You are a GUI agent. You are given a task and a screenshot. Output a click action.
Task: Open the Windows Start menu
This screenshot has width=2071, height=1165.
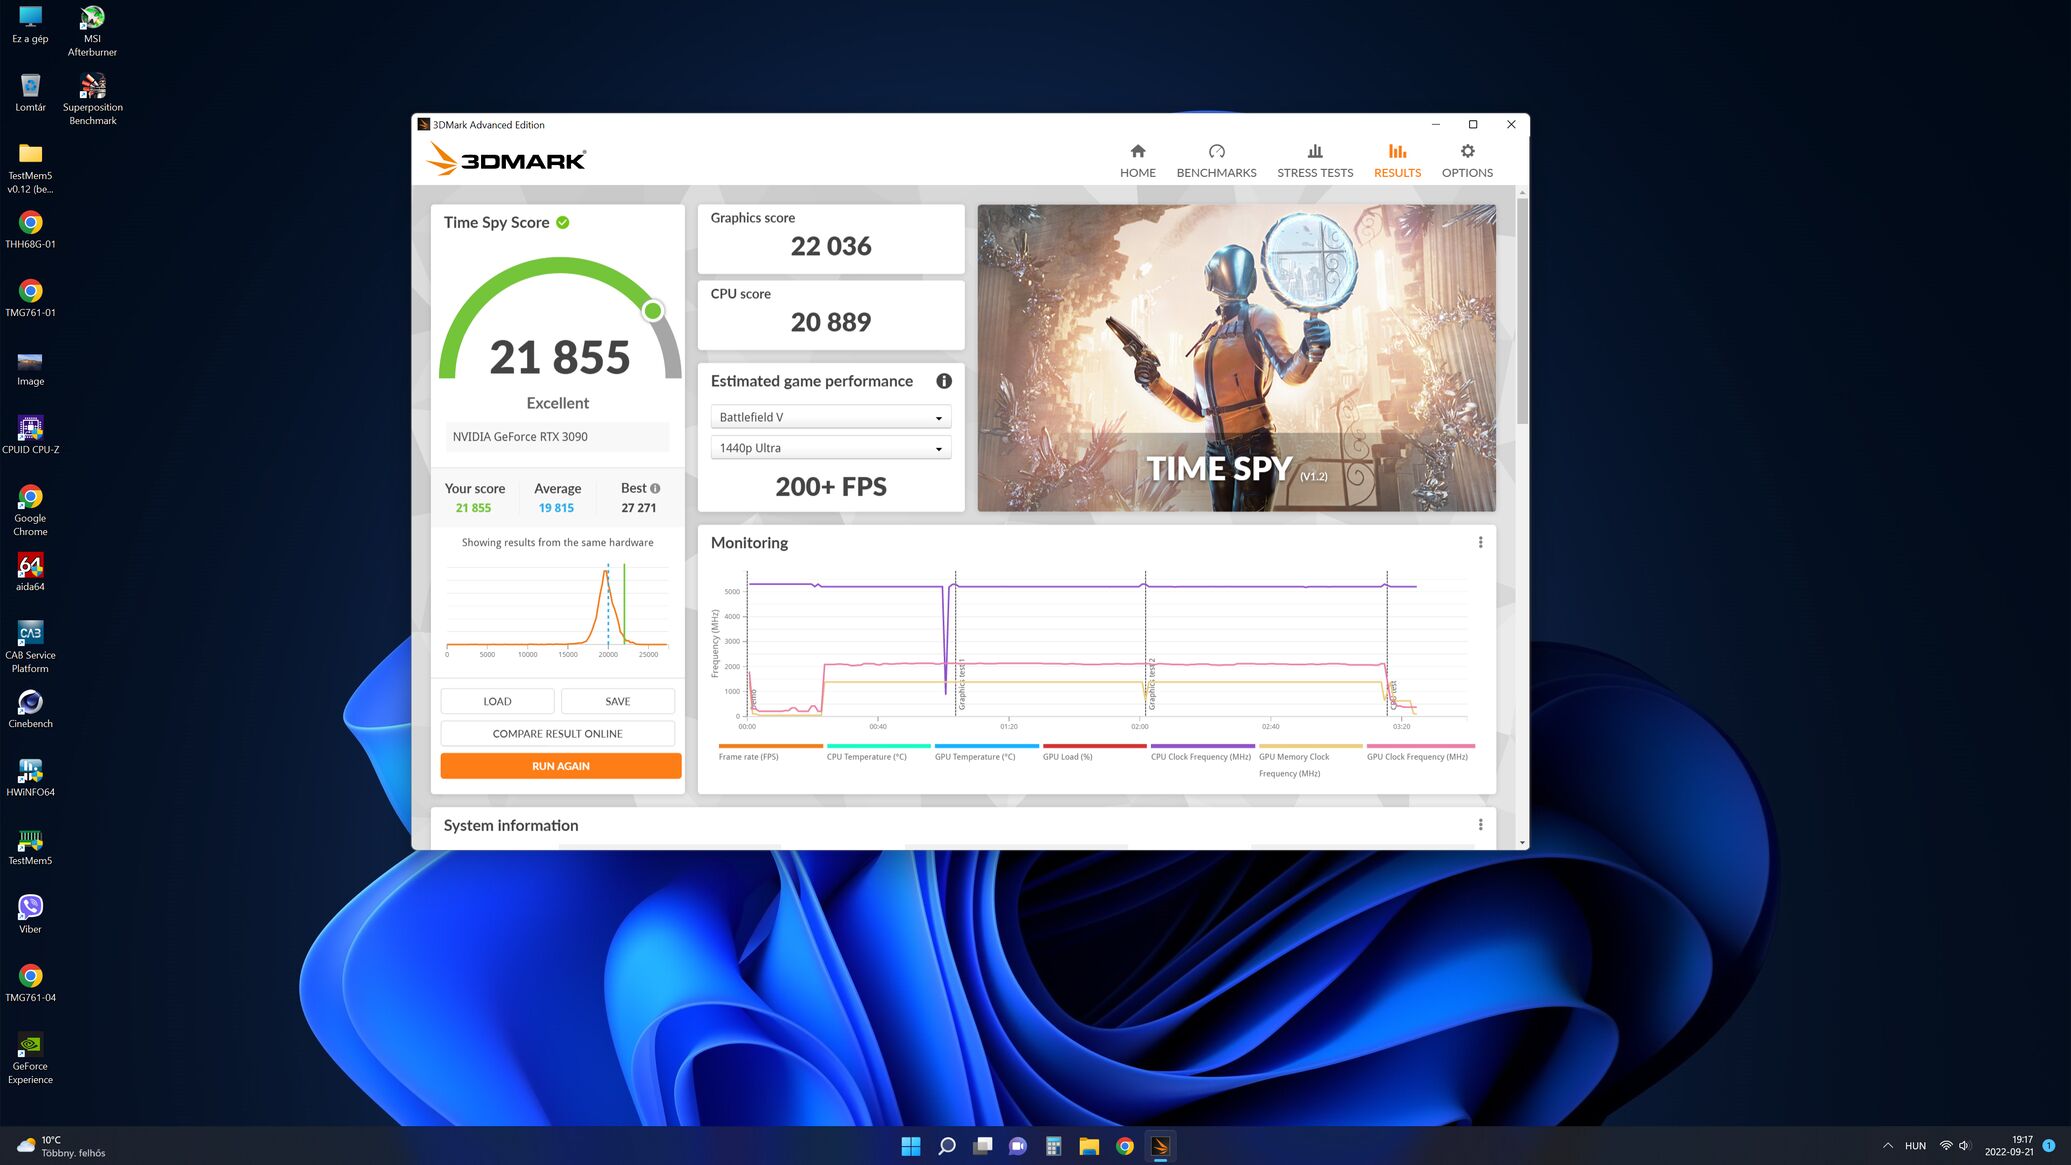click(x=910, y=1146)
